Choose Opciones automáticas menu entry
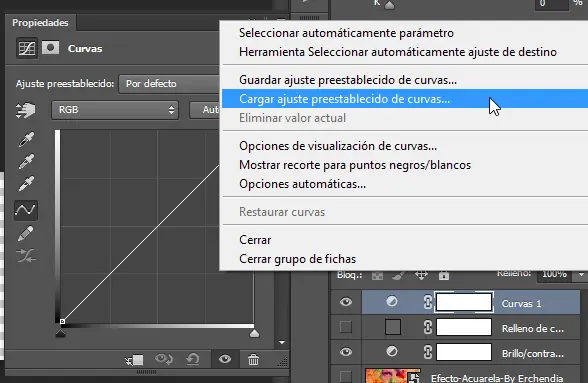The width and height of the screenshot is (588, 383). coord(302,184)
